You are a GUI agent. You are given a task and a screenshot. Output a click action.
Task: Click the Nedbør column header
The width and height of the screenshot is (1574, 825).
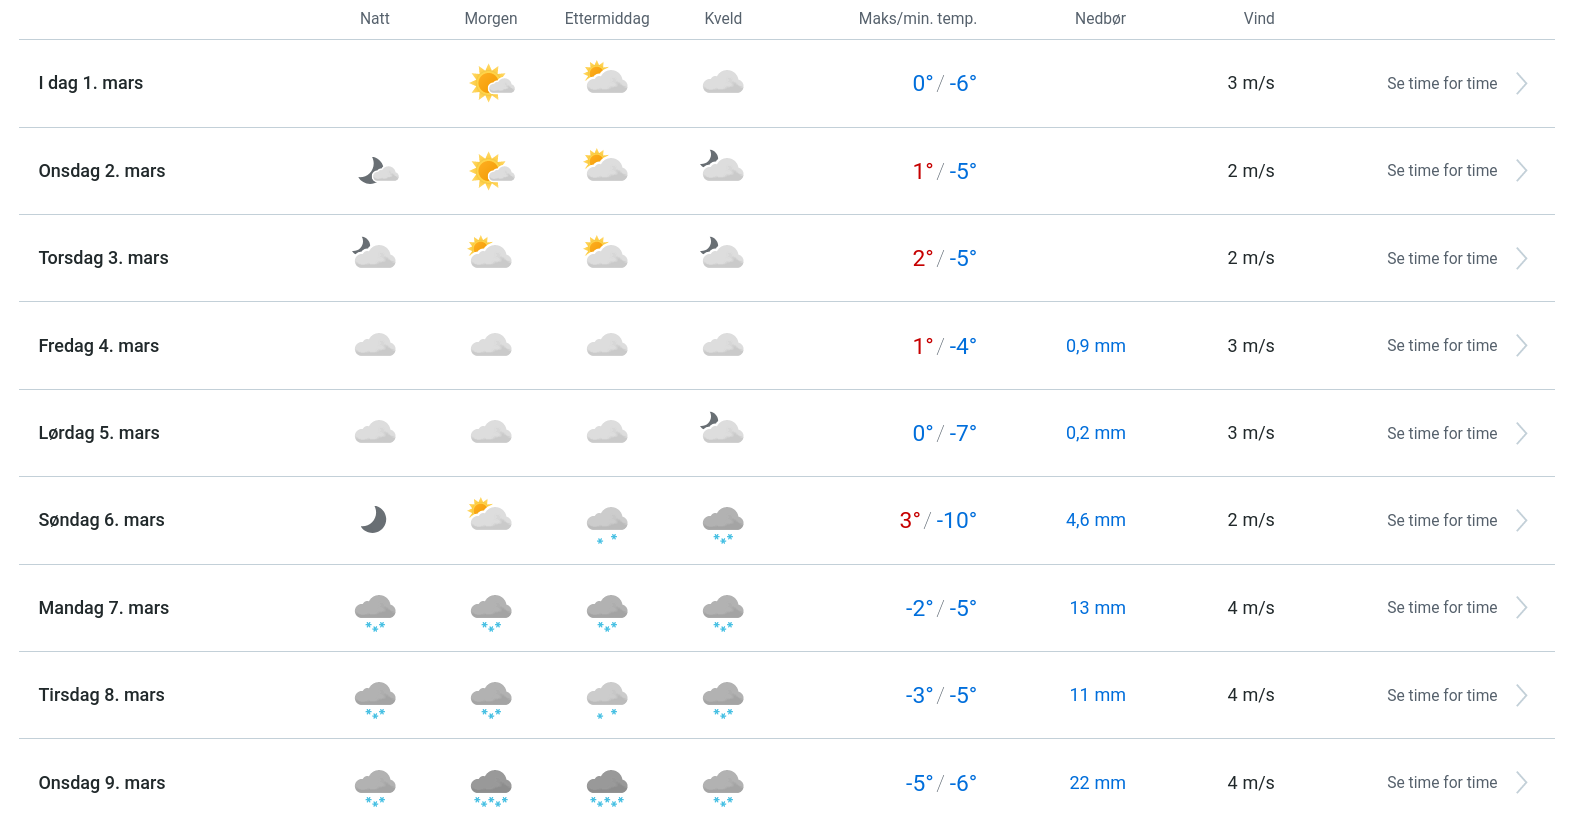[1100, 19]
